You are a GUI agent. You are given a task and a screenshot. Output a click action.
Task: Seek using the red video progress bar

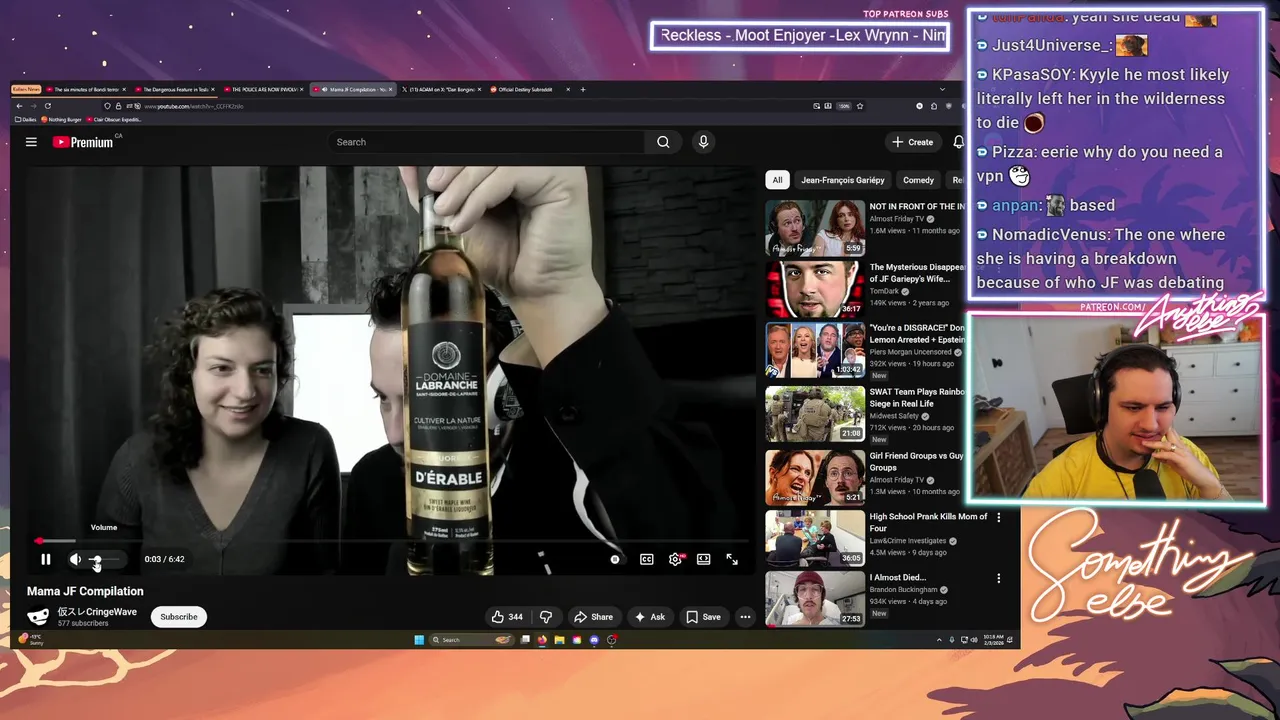390,541
